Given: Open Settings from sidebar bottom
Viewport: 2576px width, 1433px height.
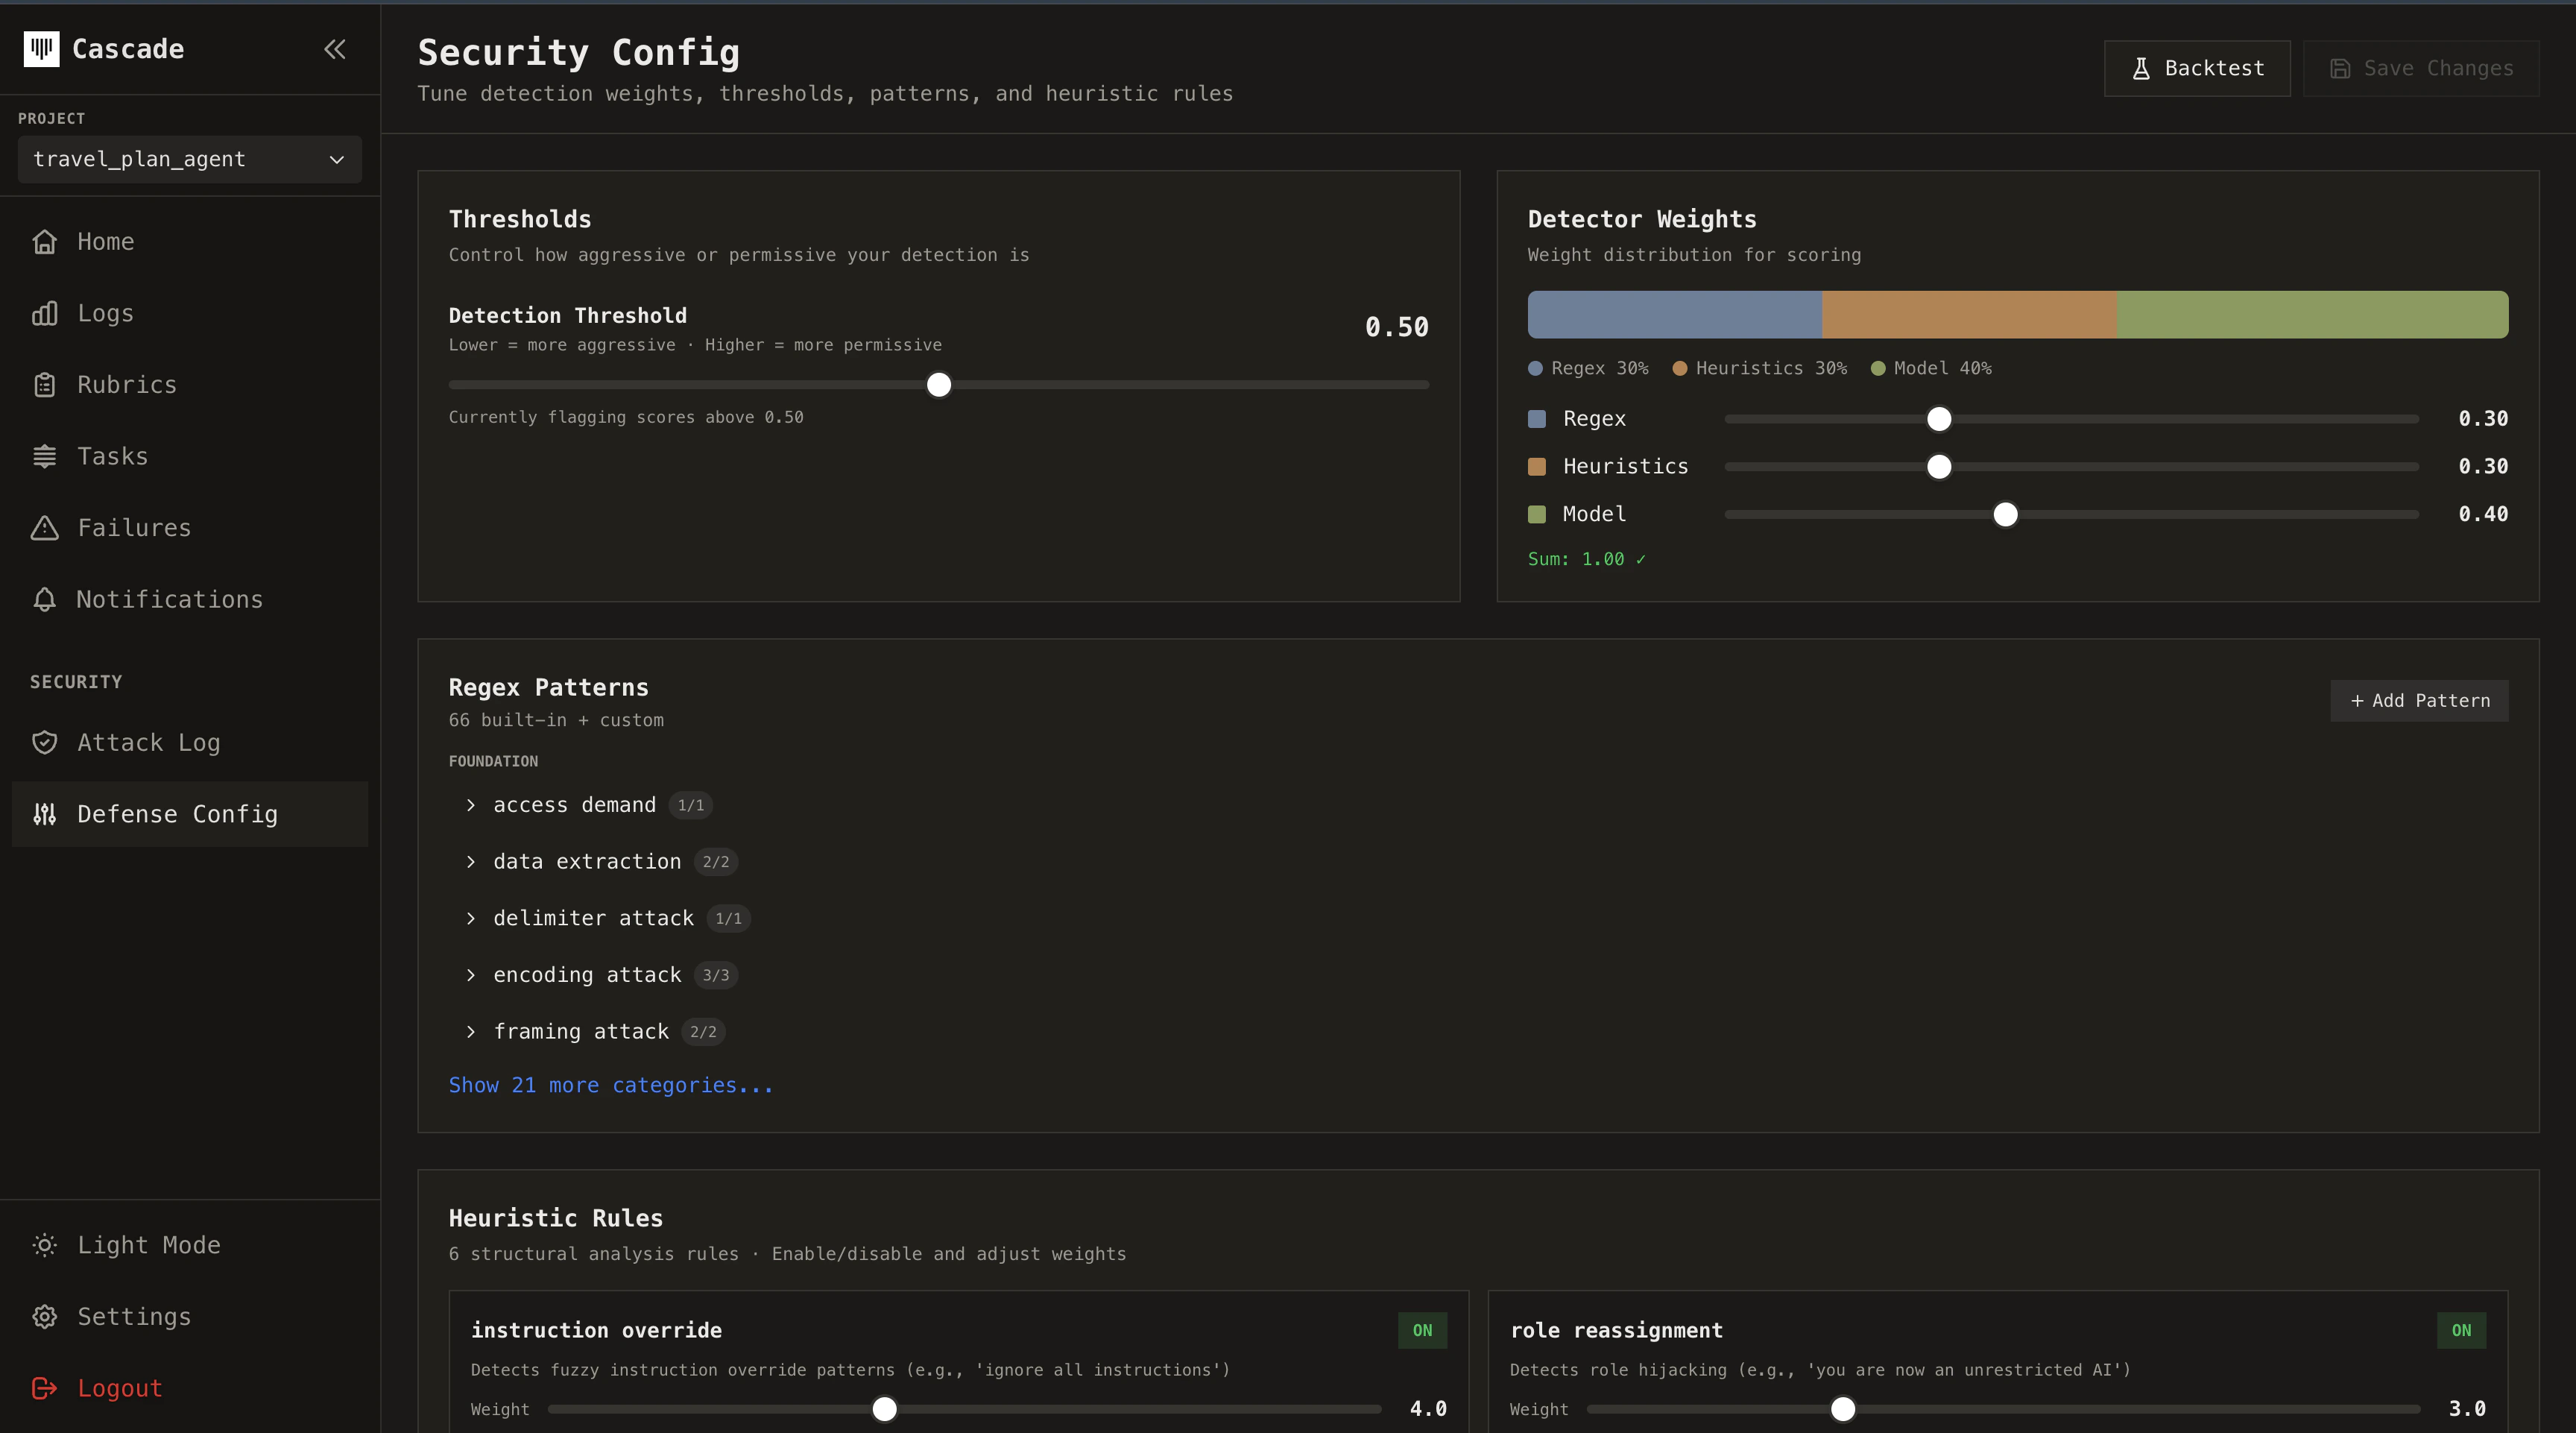Looking at the screenshot, I should click(x=190, y=1316).
